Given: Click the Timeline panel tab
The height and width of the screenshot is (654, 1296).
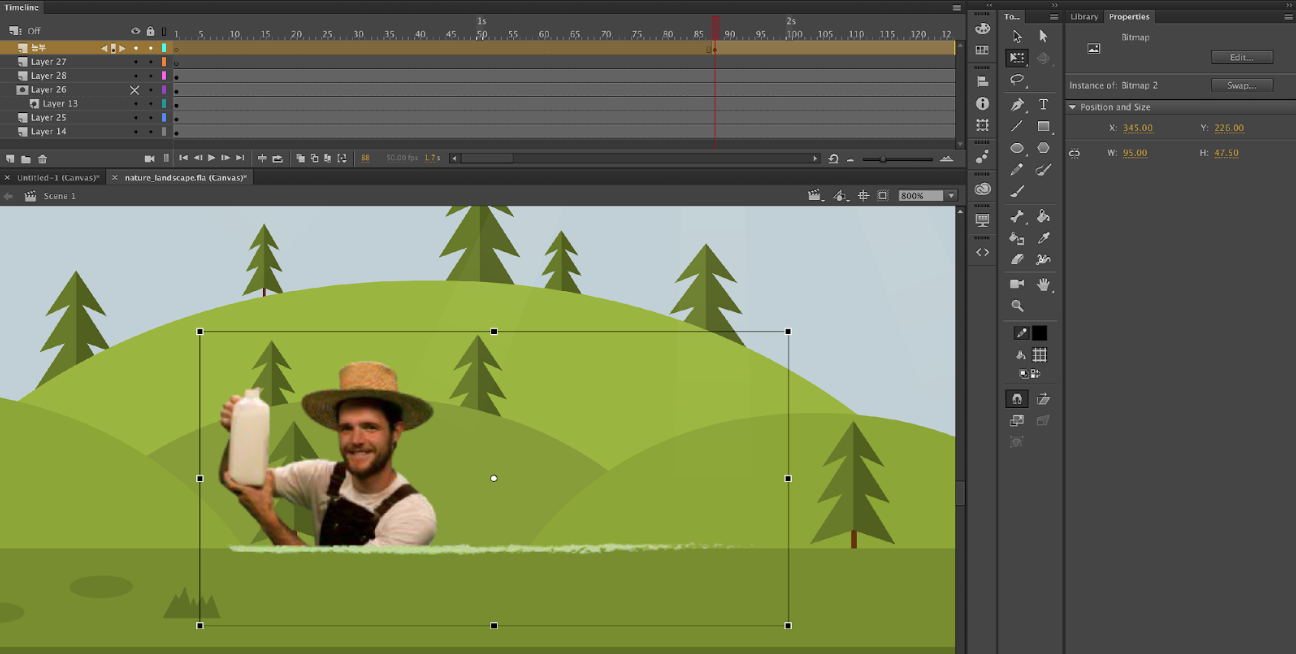Looking at the screenshot, I should [x=21, y=7].
